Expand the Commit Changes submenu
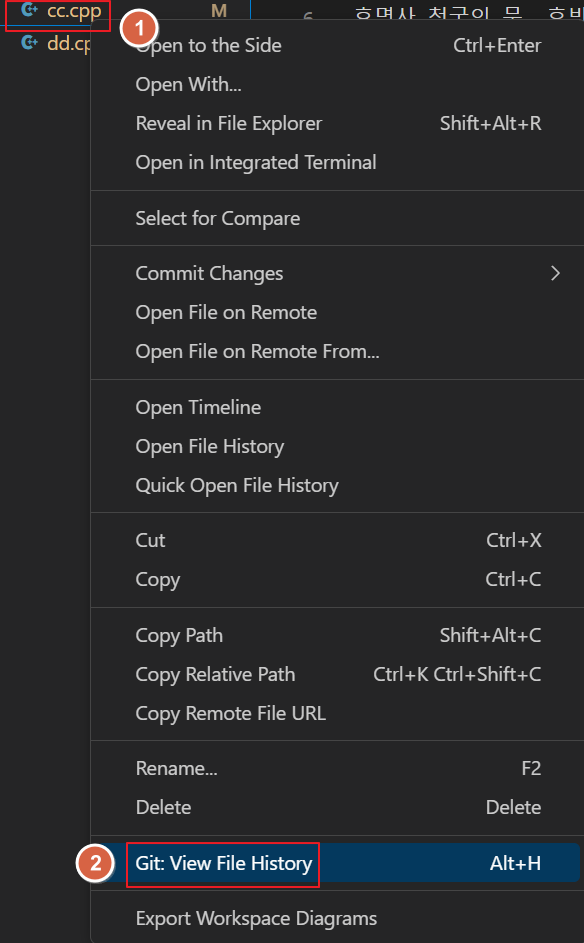The image size is (584, 943). [209, 272]
